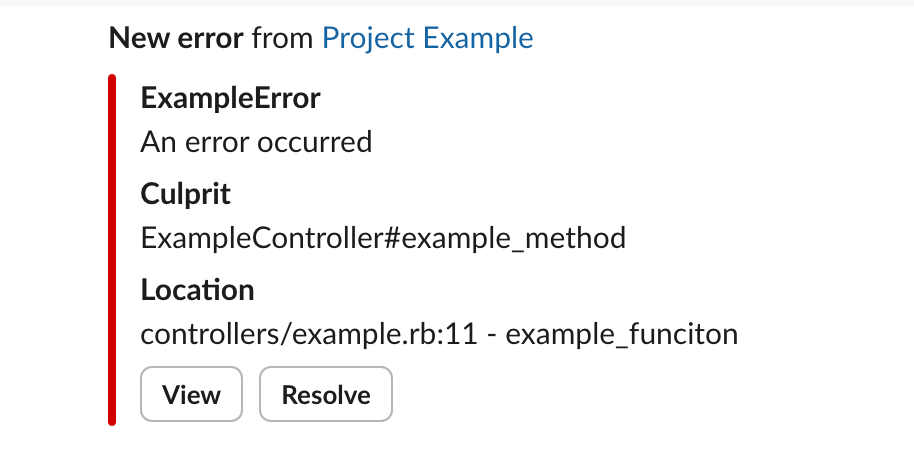The height and width of the screenshot is (456, 914).
Task: Click the word "Project" in the link
Action: point(368,38)
